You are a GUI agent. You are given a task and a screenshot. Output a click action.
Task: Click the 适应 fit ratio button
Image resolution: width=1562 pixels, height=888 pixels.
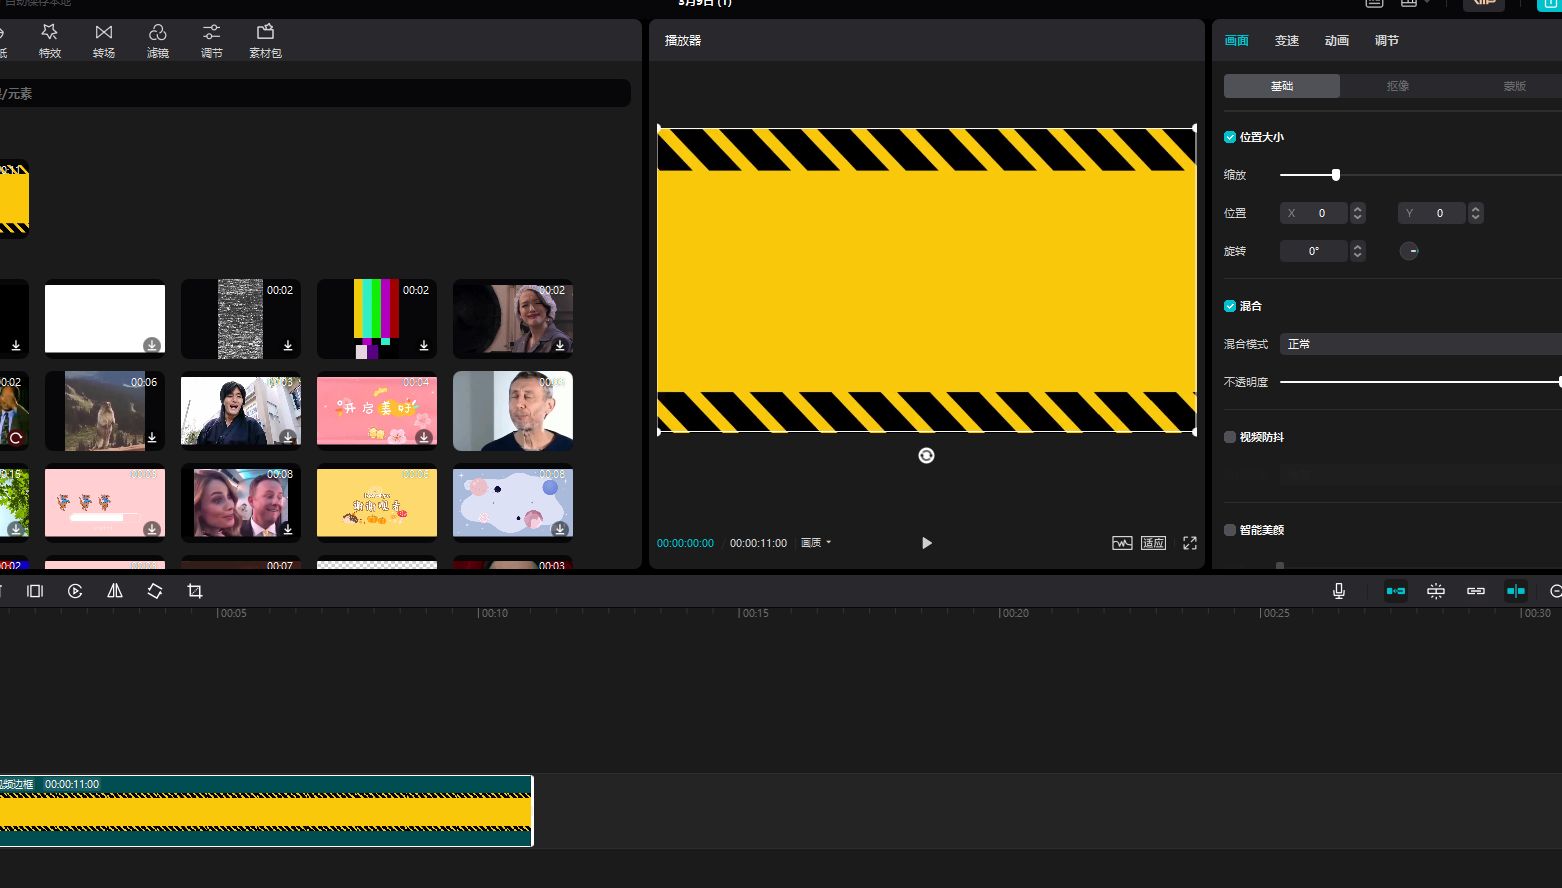pos(1153,543)
